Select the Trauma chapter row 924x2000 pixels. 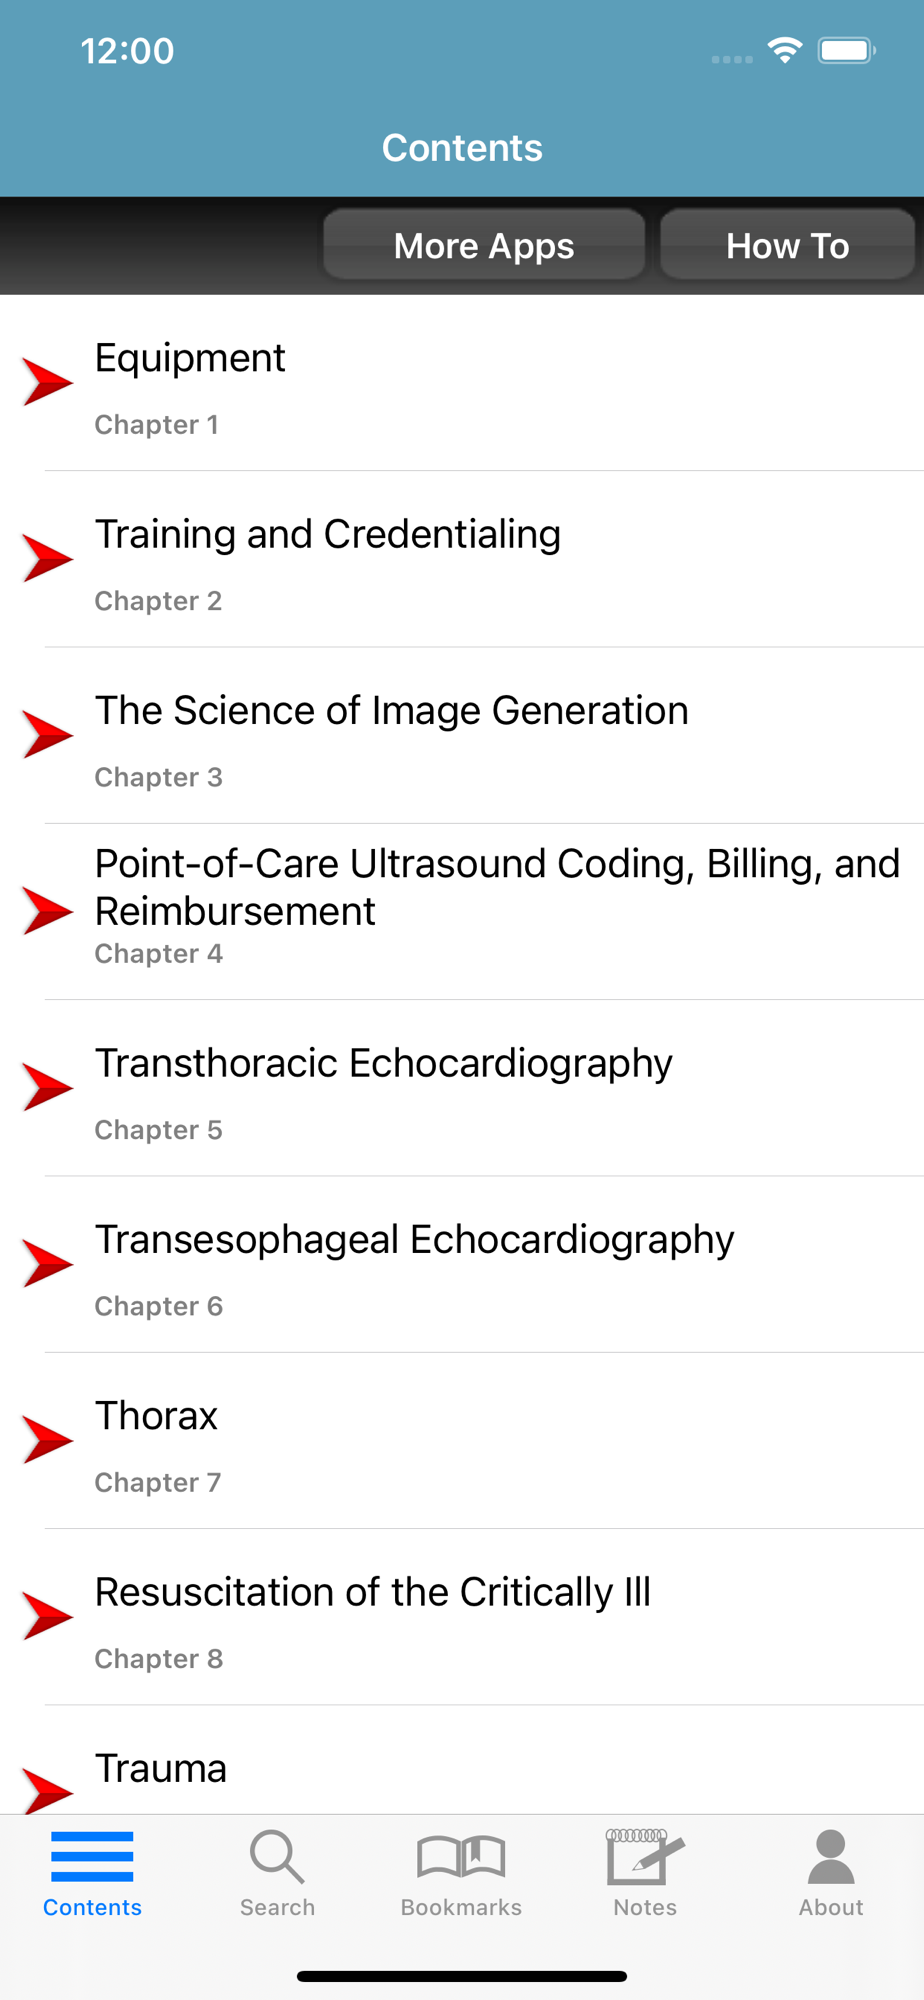pyautogui.click(x=161, y=1769)
